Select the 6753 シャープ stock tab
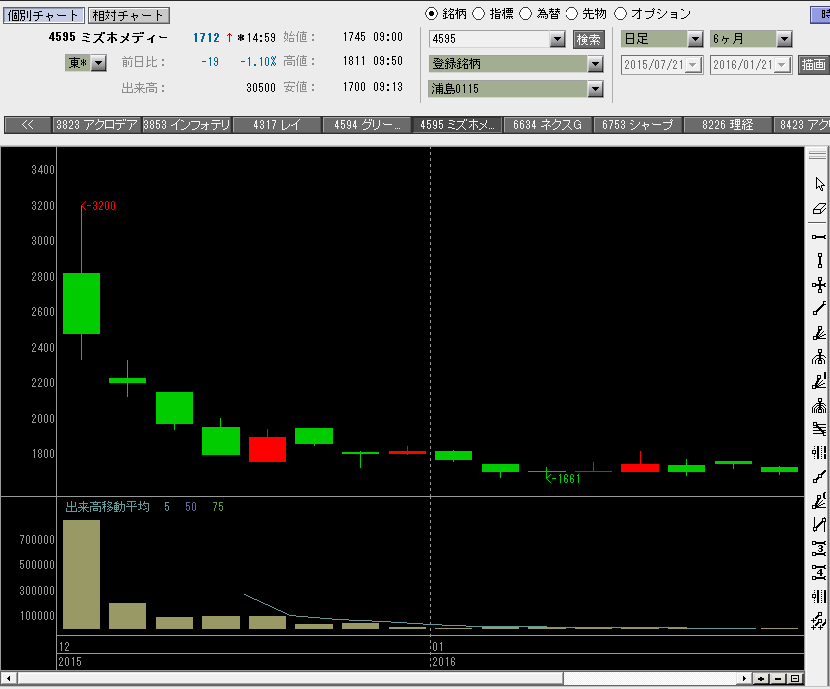Screen dimensions: 830x689 click(x=637, y=125)
